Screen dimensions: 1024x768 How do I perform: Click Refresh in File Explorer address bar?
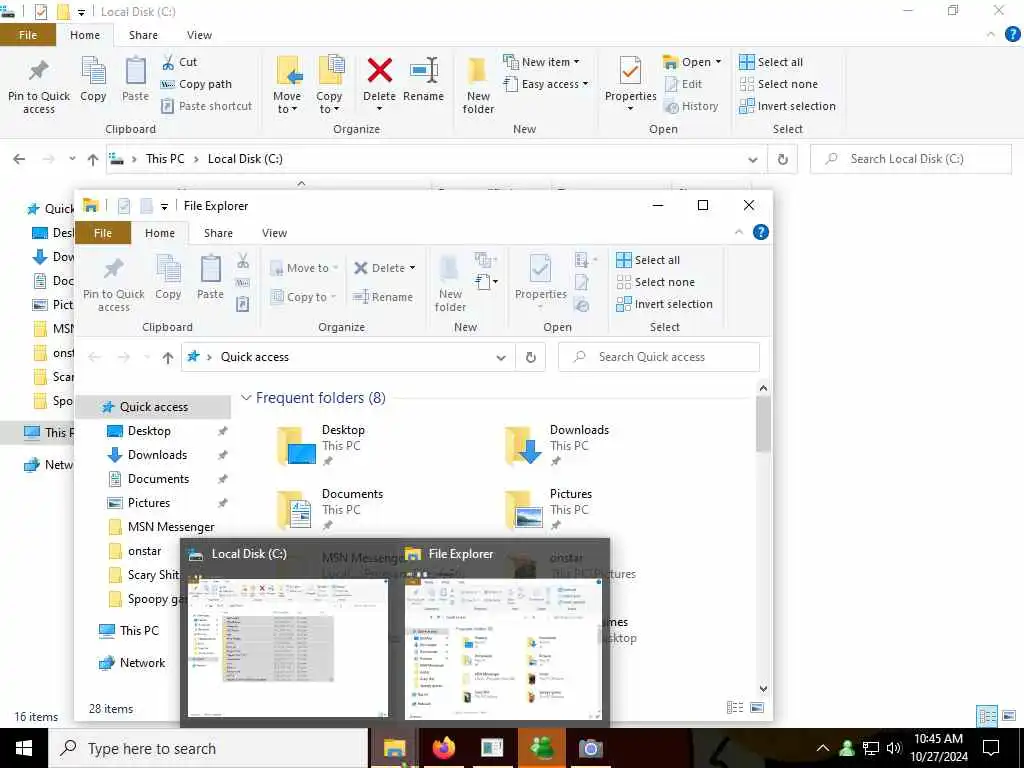[x=530, y=357]
